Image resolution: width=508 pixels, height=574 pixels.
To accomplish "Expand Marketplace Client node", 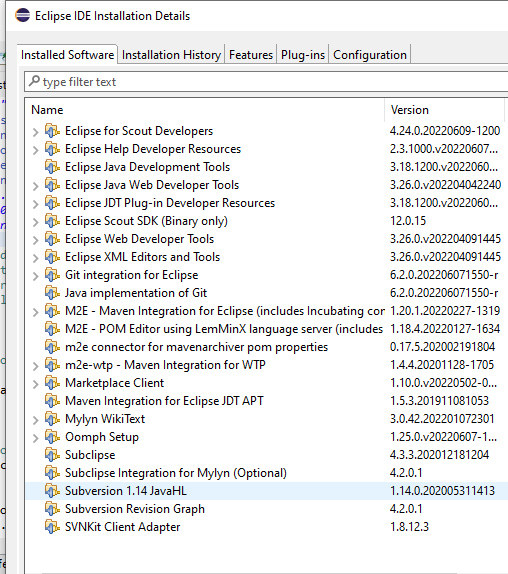I will [x=36, y=384].
